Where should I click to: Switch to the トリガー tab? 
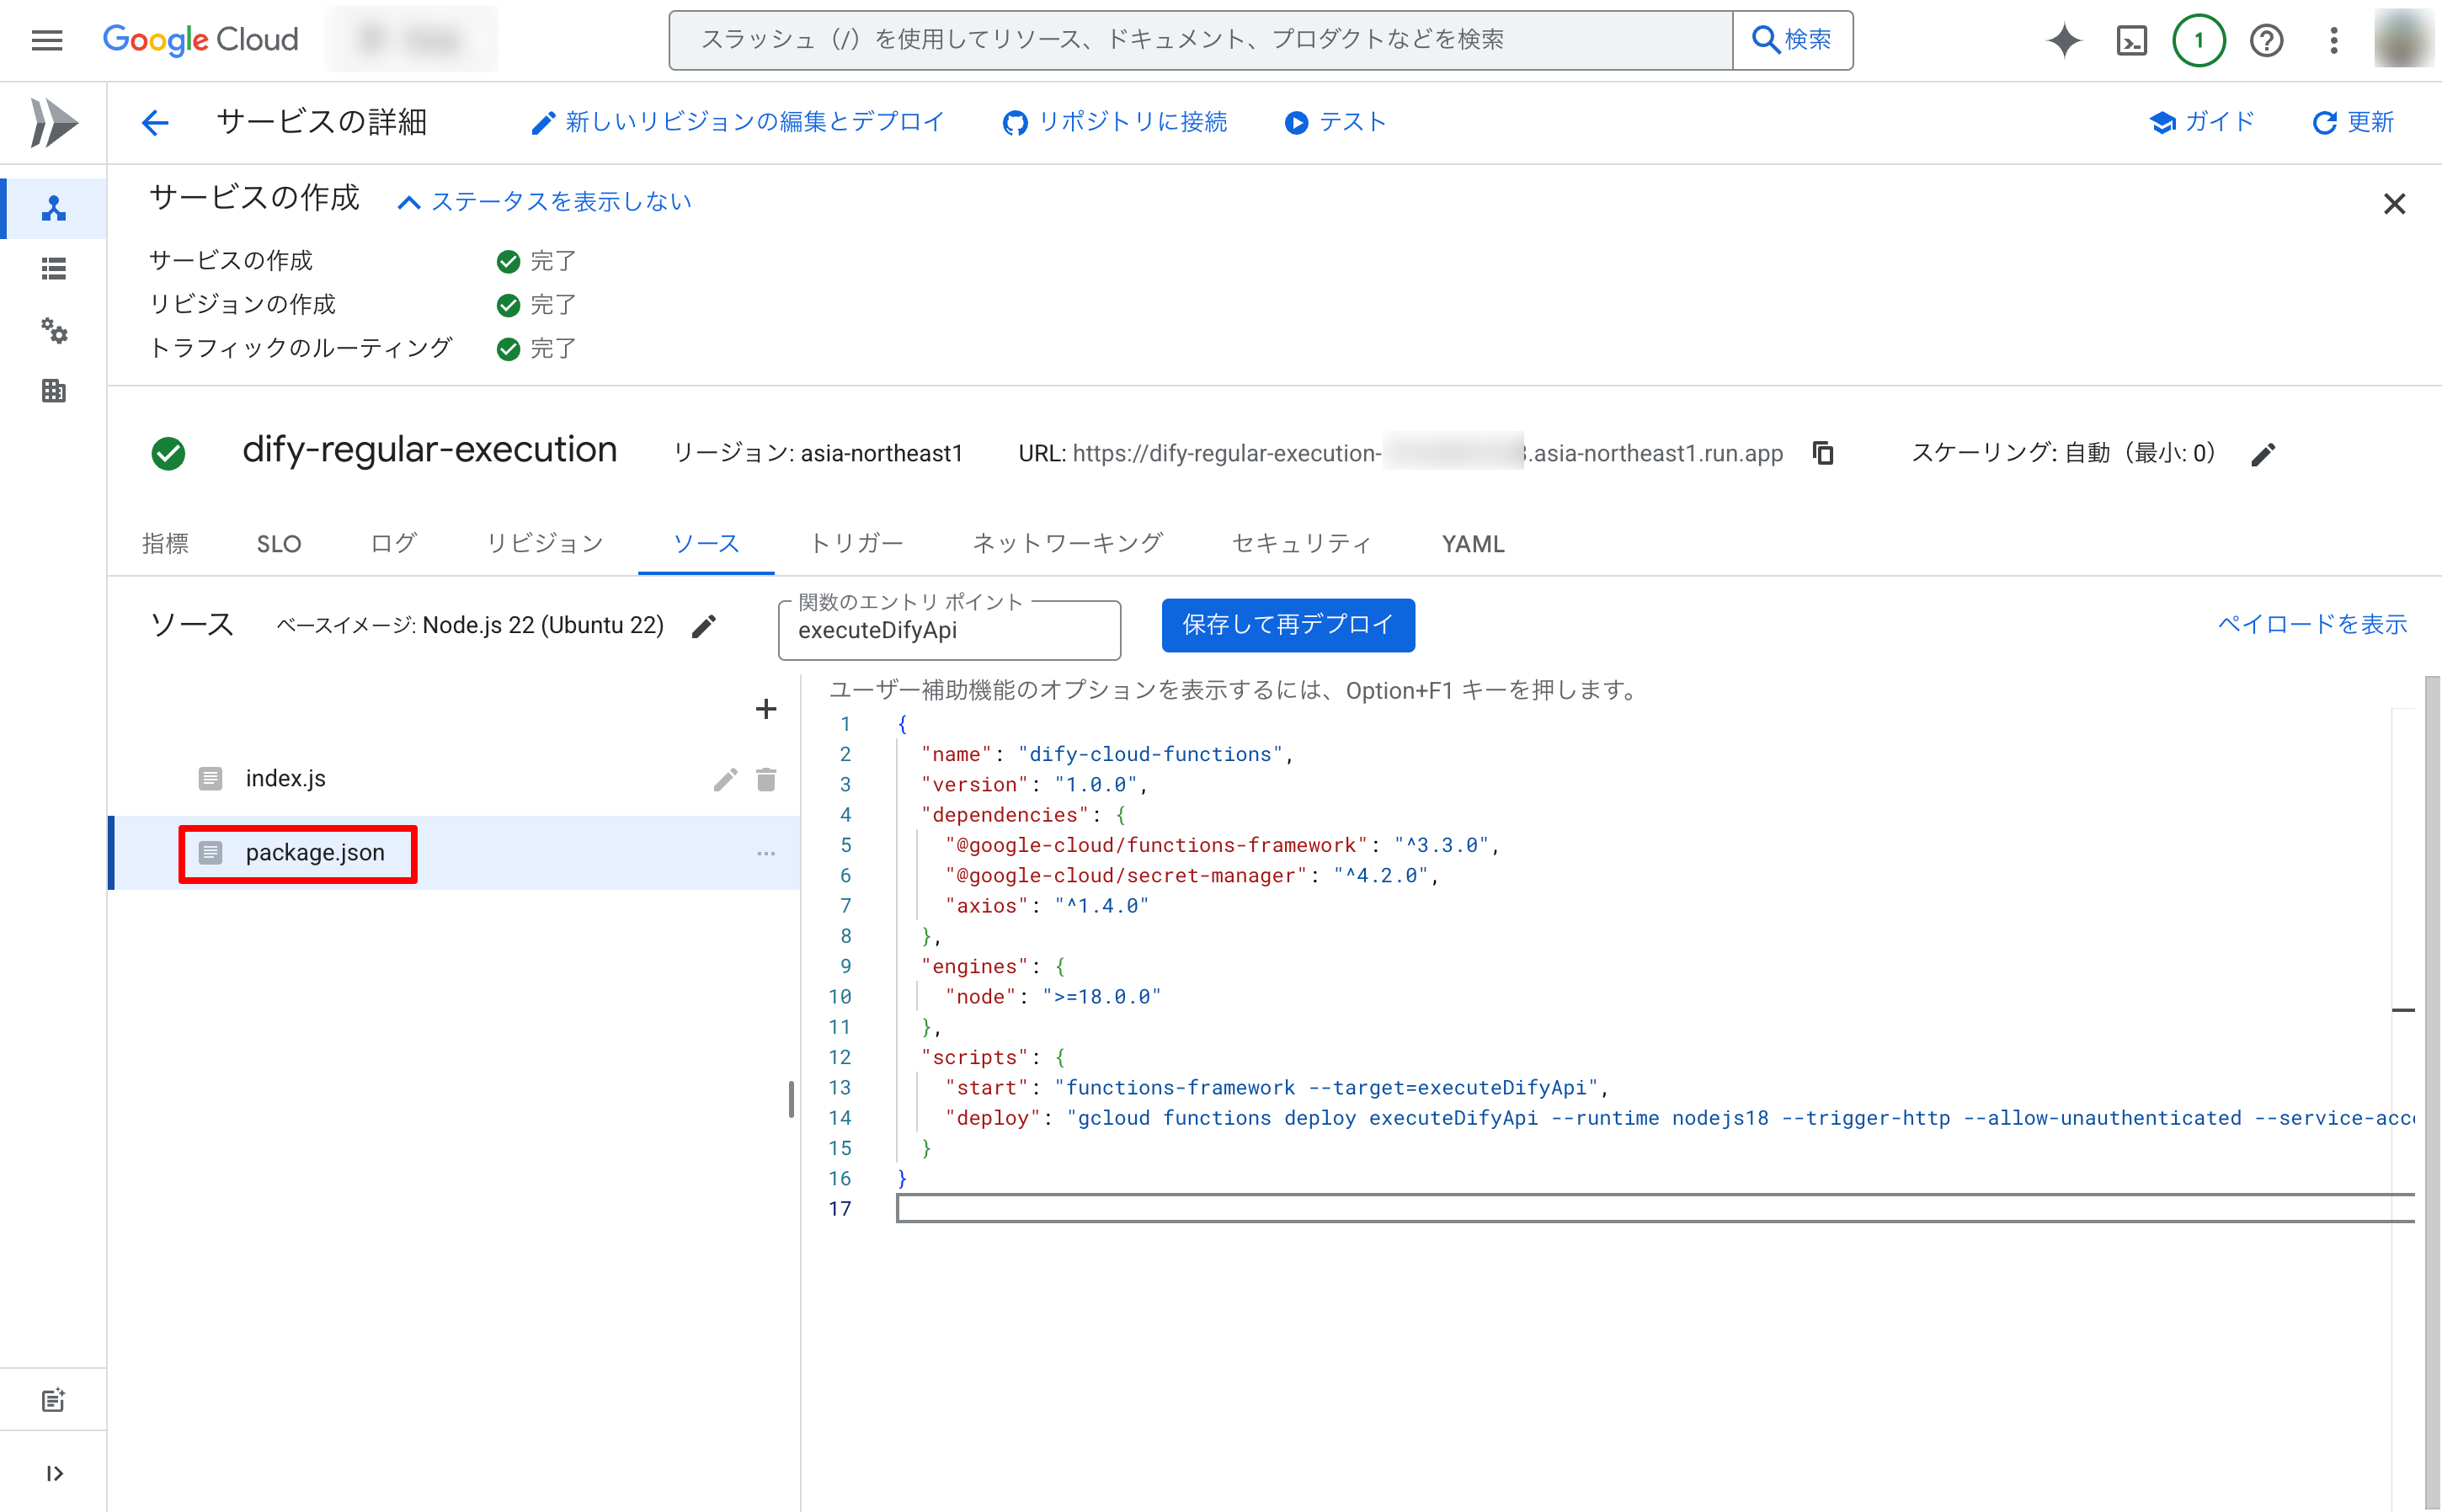point(856,543)
